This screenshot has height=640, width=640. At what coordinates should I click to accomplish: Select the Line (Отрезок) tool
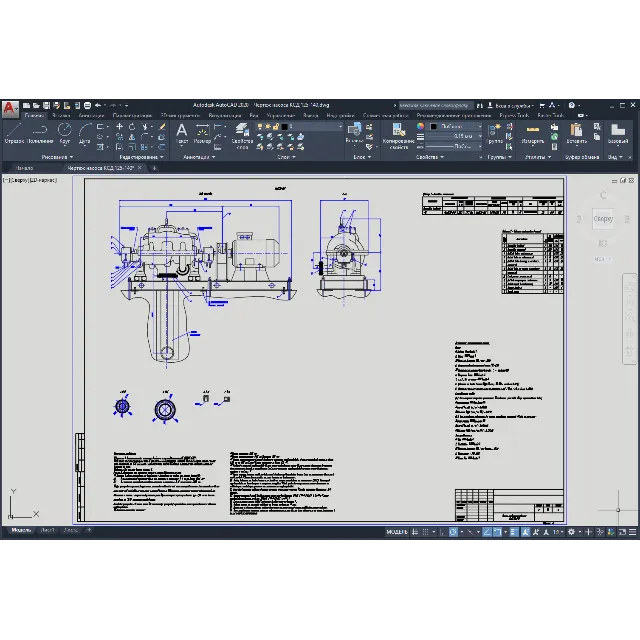pyautogui.click(x=14, y=133)
